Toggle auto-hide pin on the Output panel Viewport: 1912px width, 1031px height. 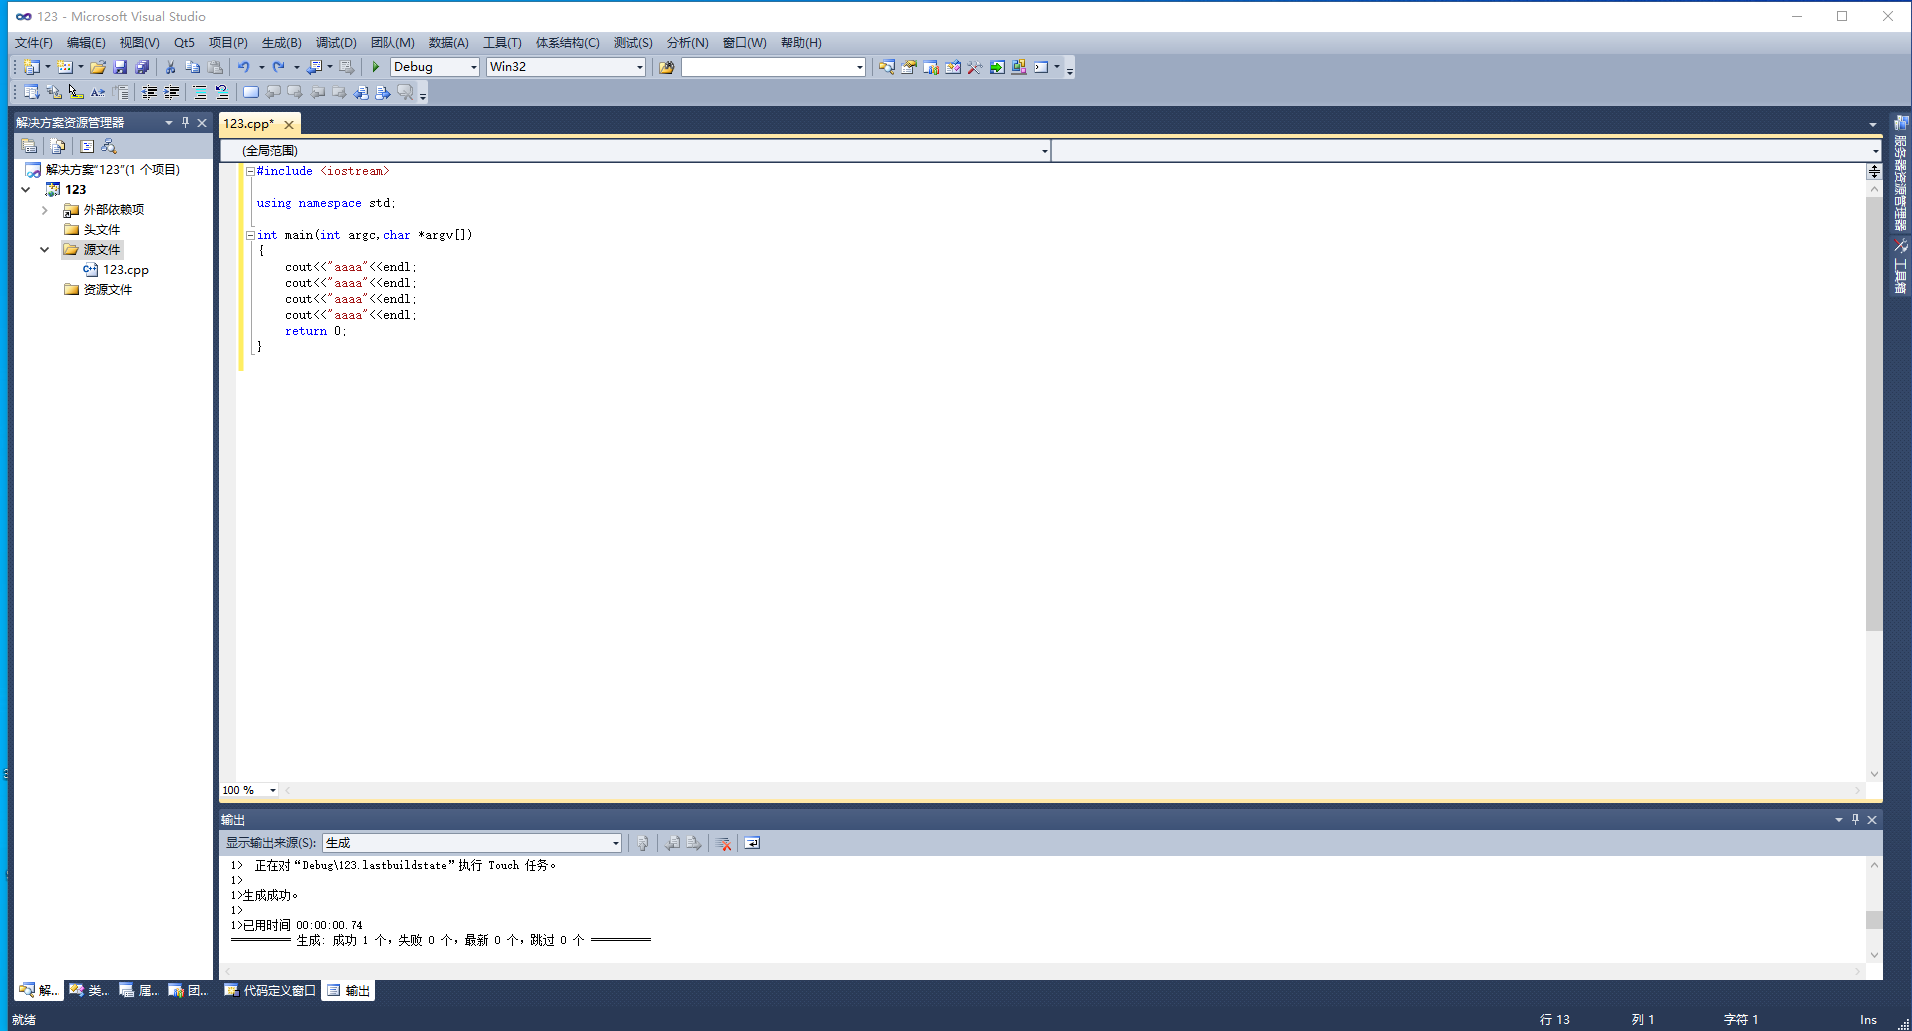(1855, 819)
